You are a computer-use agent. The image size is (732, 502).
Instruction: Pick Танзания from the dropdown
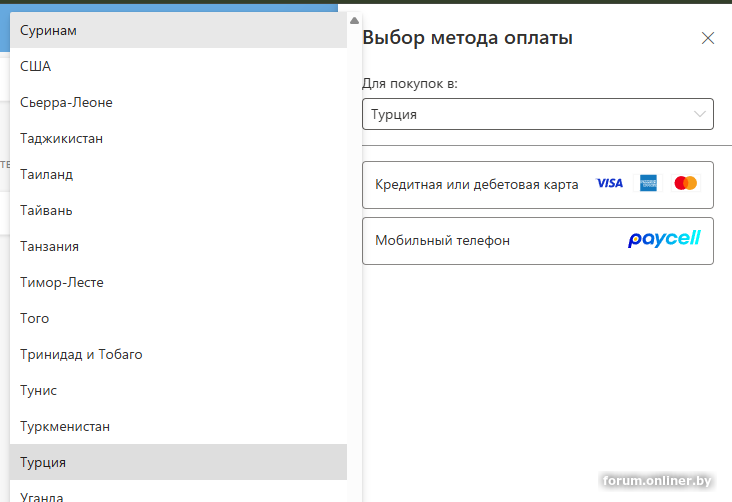tap(178, 246)
